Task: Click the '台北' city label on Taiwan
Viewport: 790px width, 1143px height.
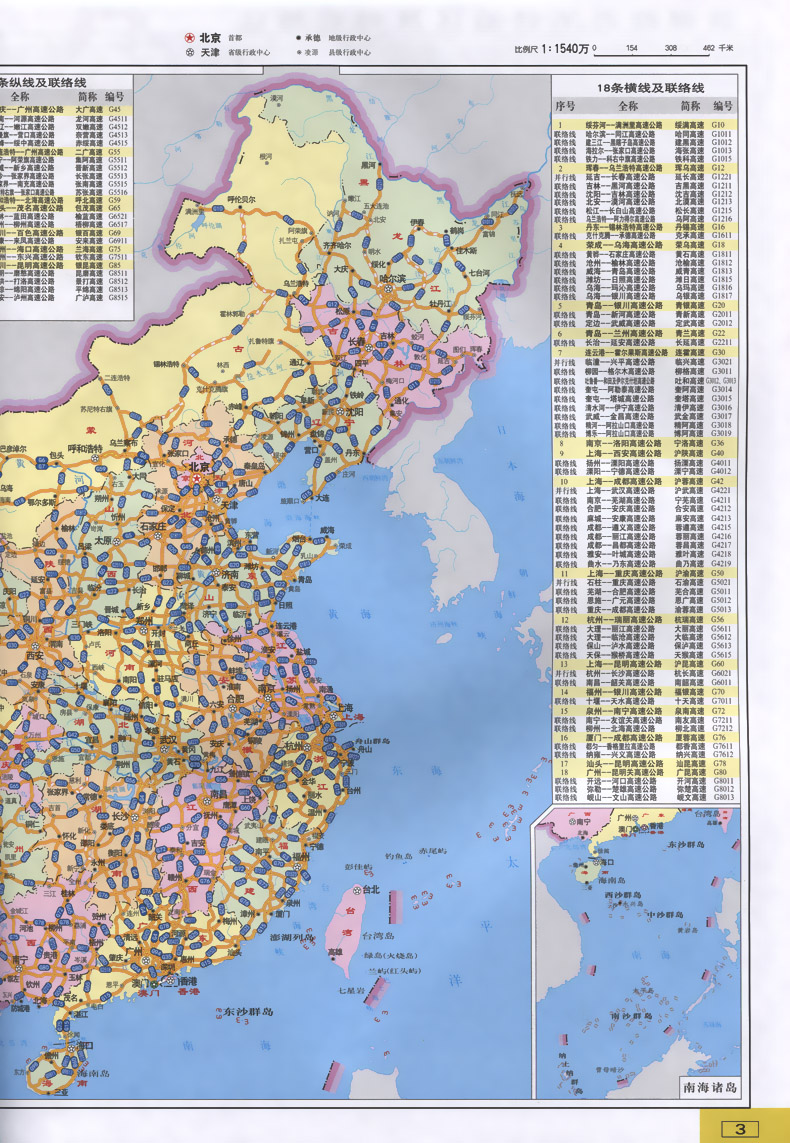Action: tap(371, 890)
